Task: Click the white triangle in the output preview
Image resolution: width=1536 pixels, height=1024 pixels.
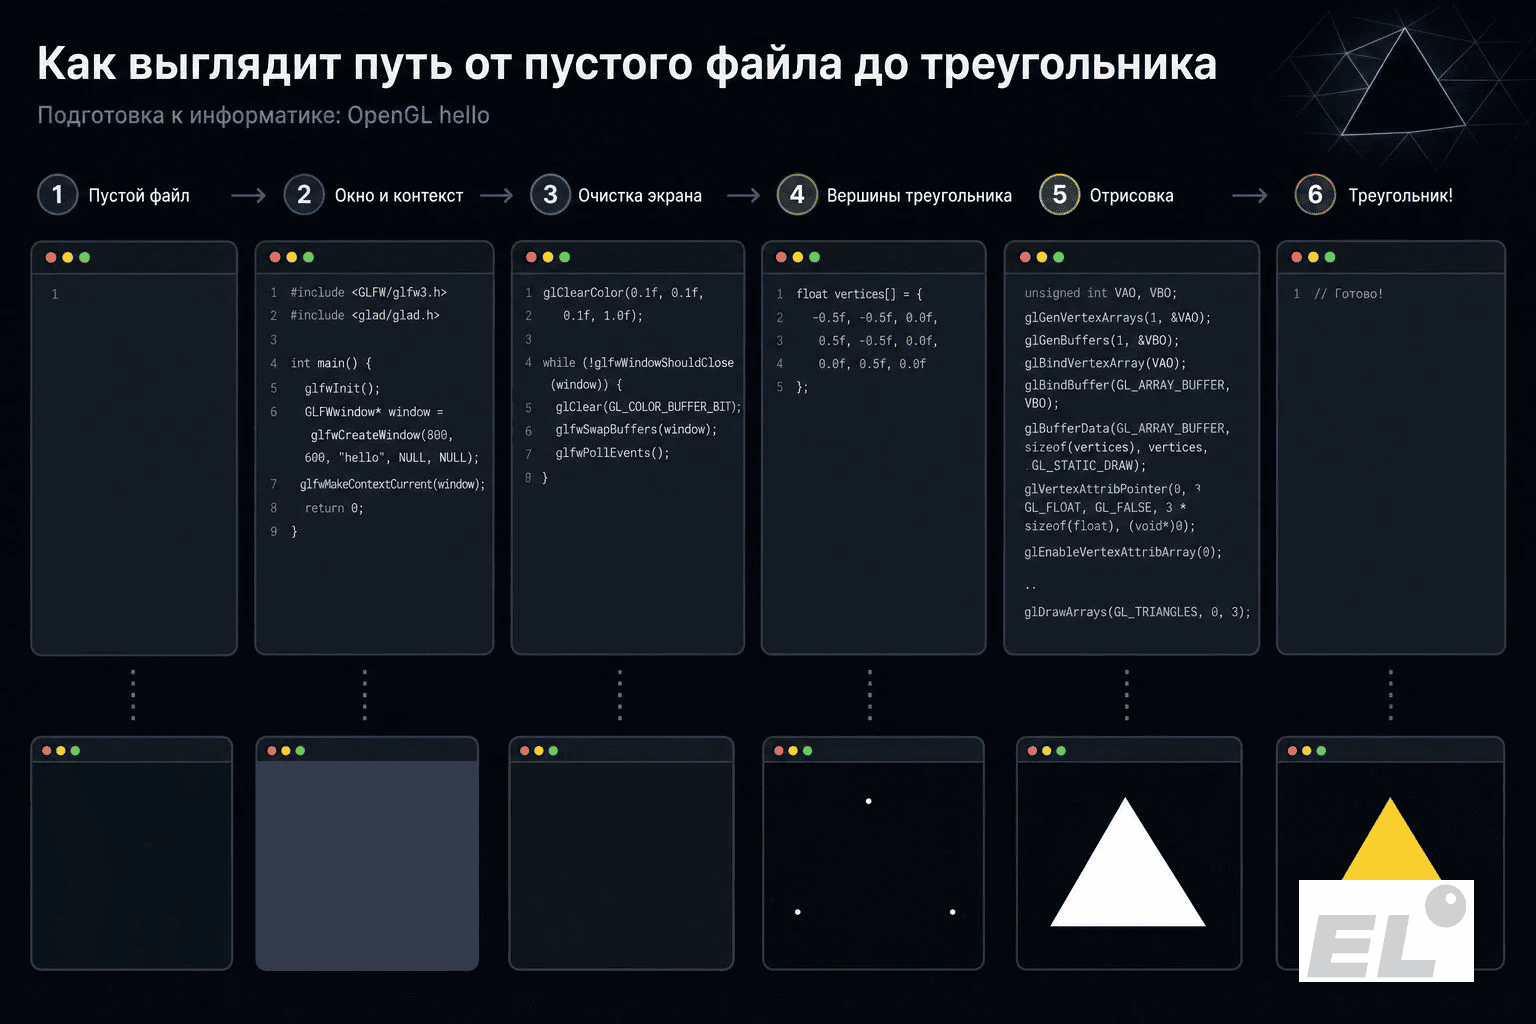Action: 1127,875
